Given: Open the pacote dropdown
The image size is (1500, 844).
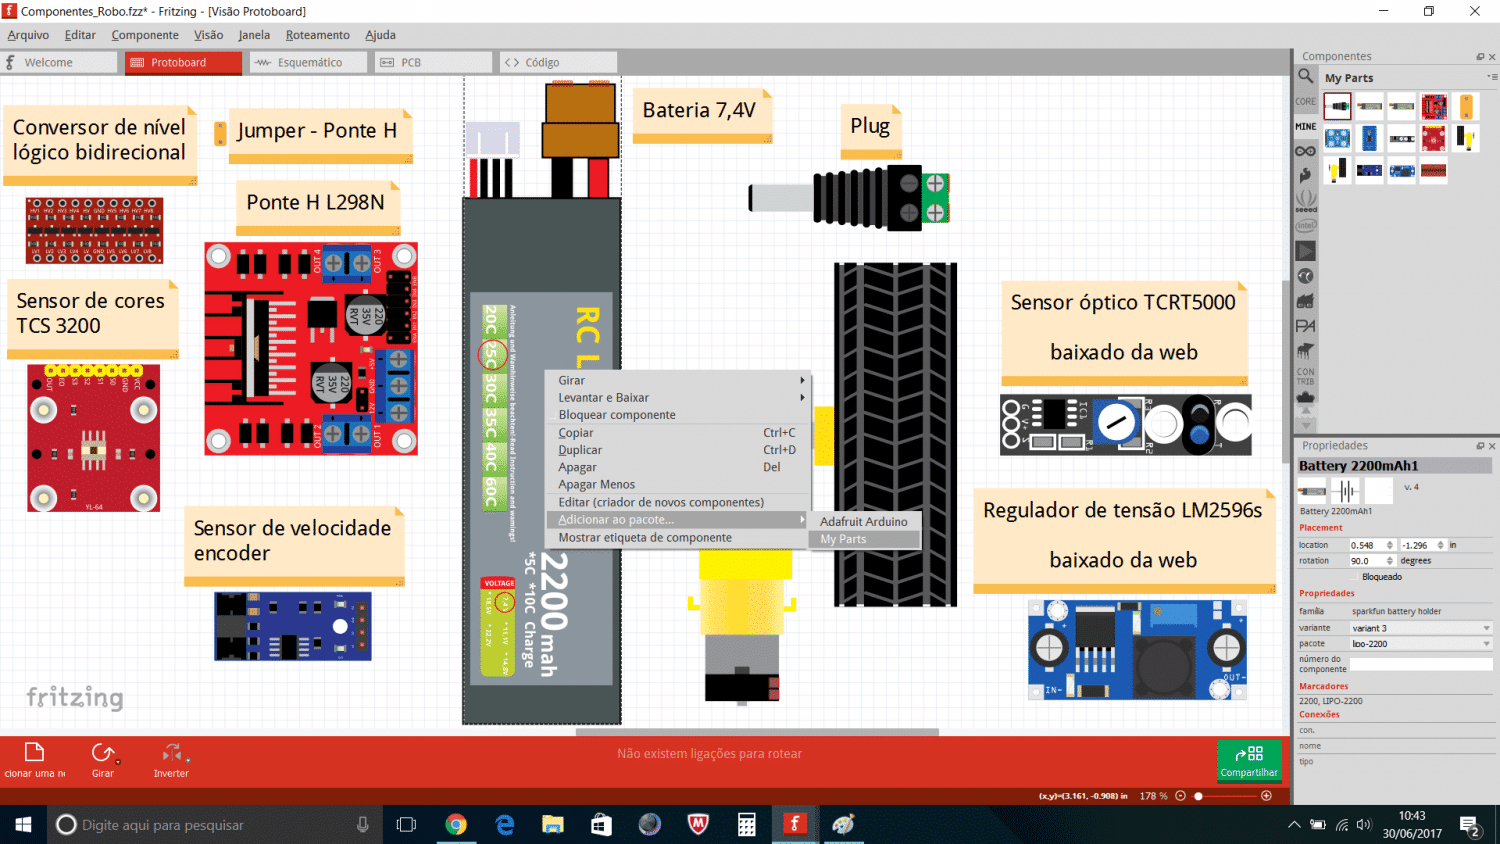Looking at the screenshot, I should pos(1421,644).
